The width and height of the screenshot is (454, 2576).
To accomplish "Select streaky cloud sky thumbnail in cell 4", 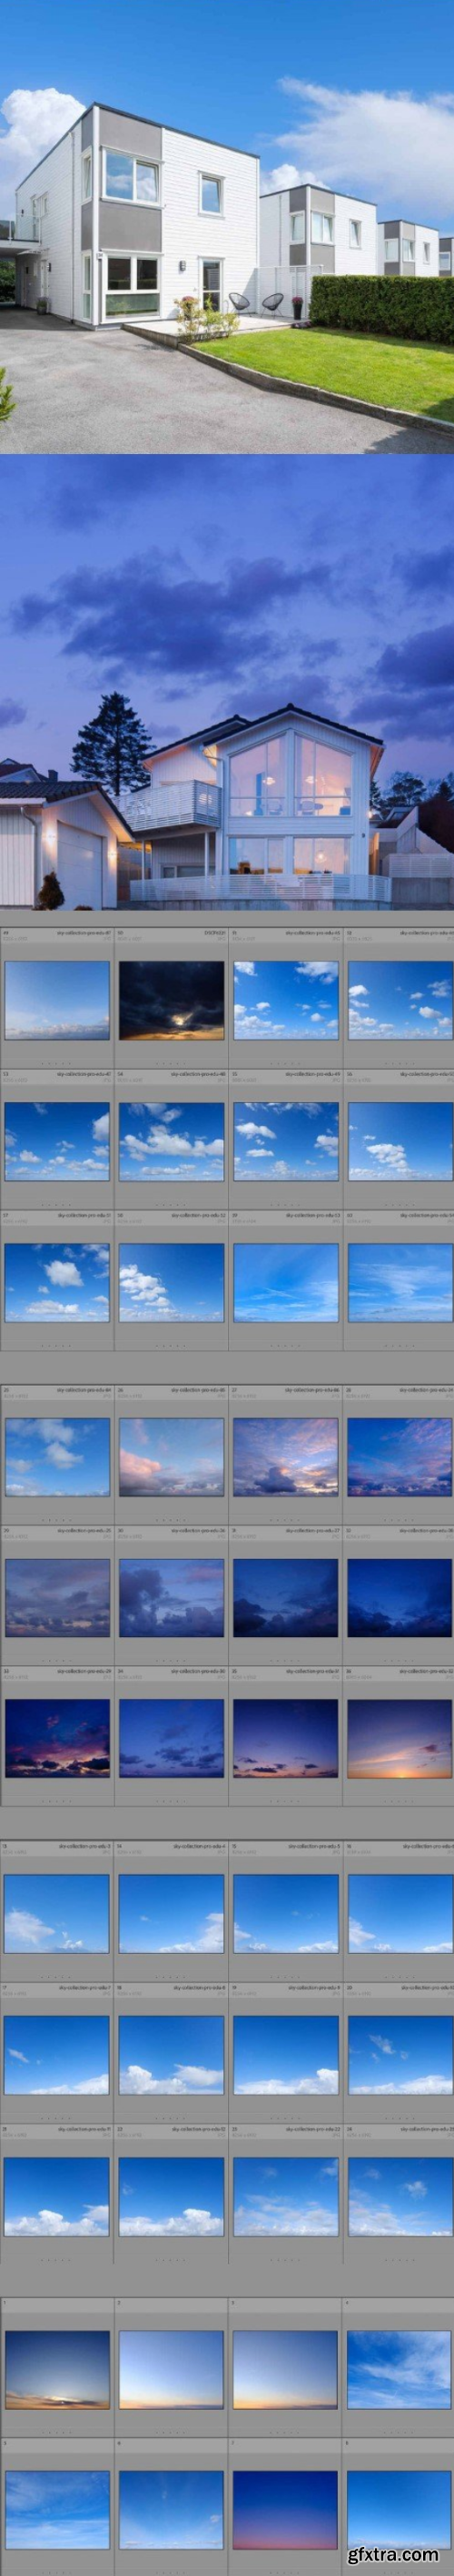I will (x=400, y=2370).
